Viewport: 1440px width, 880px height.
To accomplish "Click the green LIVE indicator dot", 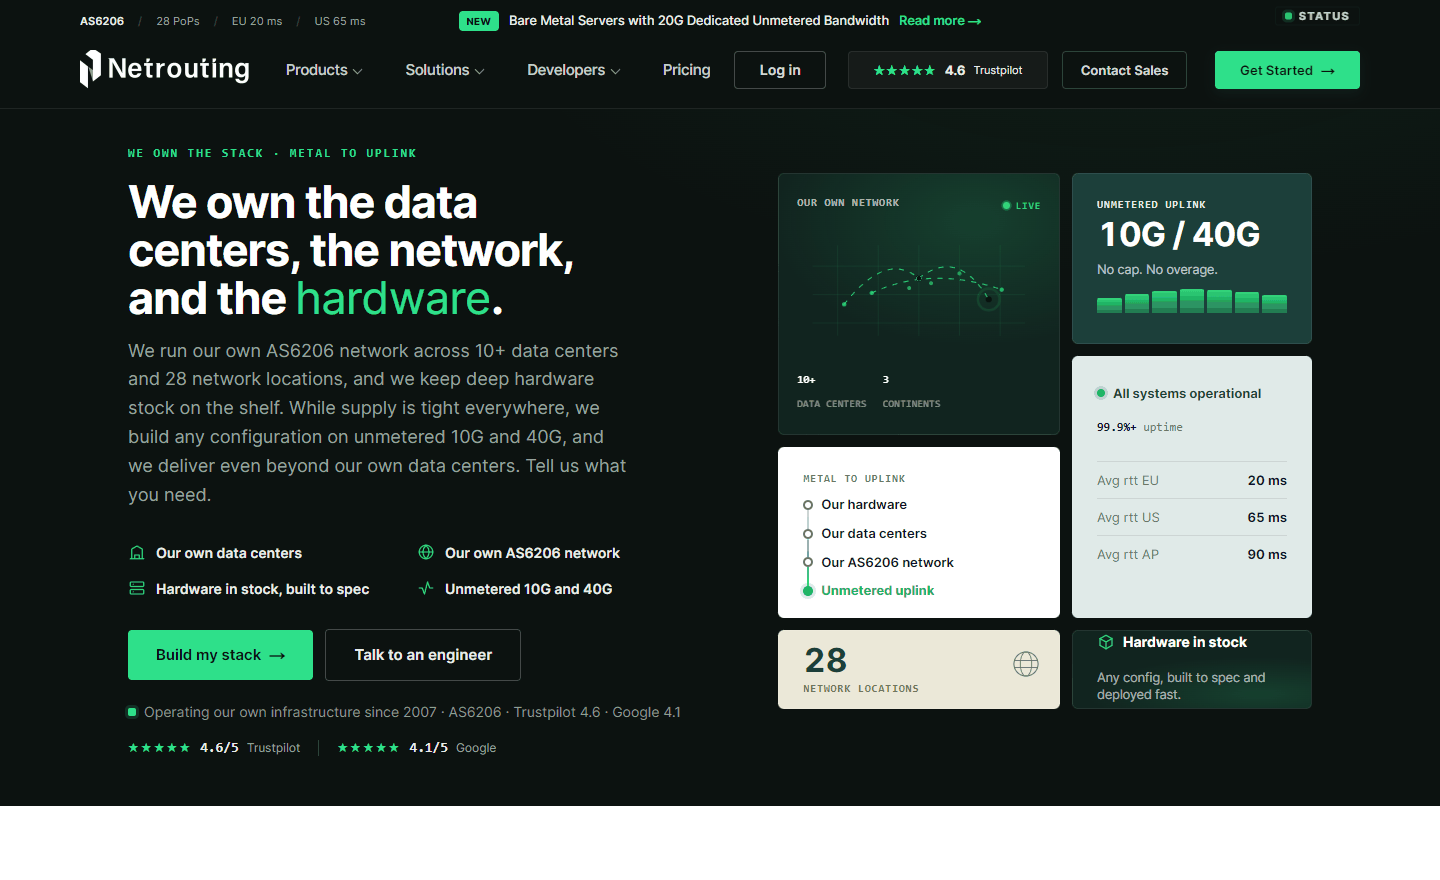I will (x=1006, y=206).
